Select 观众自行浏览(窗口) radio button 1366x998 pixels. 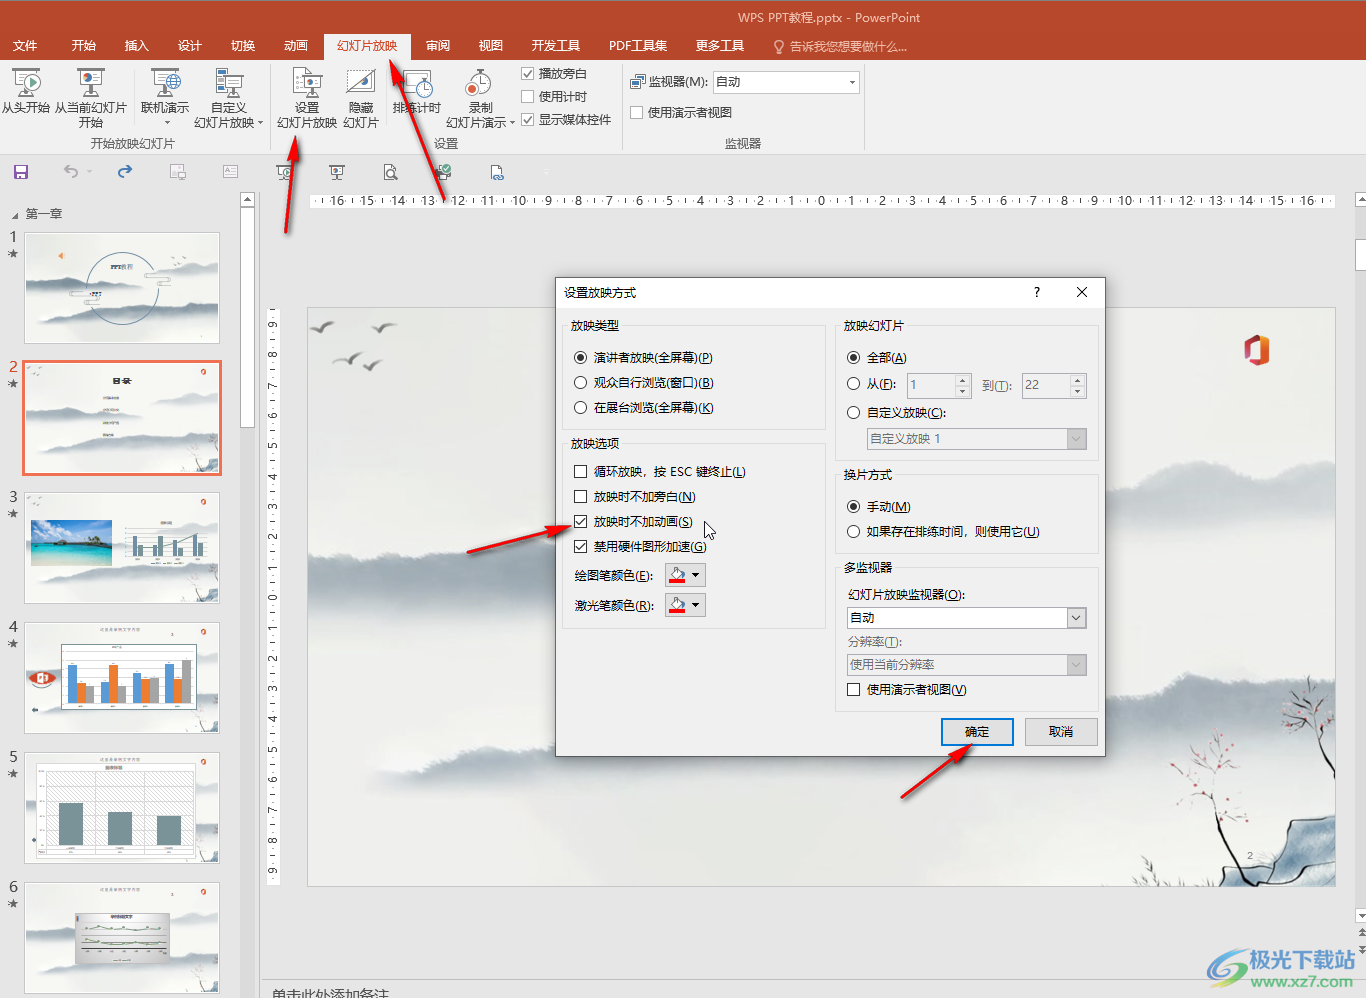click(581, 382)
